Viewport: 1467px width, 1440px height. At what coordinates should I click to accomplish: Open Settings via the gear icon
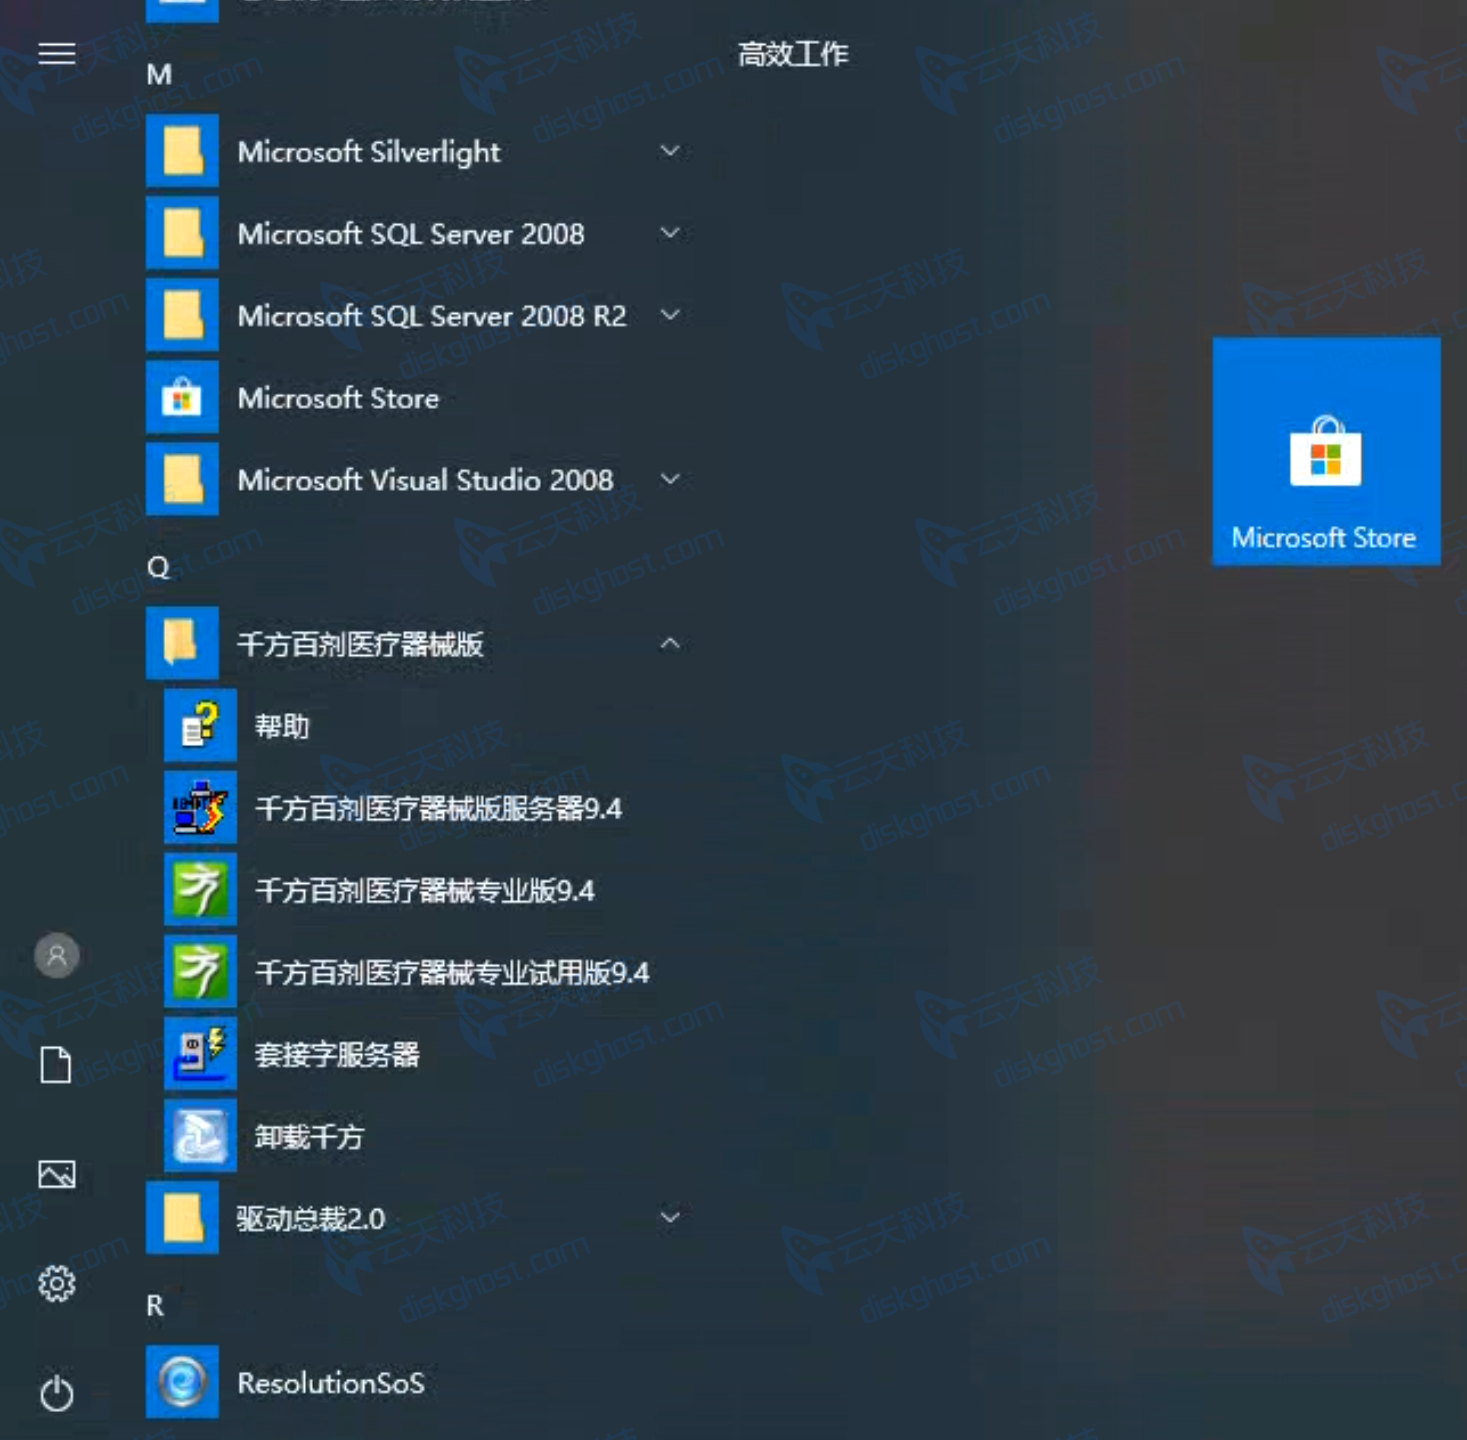tap(57, 1283)
